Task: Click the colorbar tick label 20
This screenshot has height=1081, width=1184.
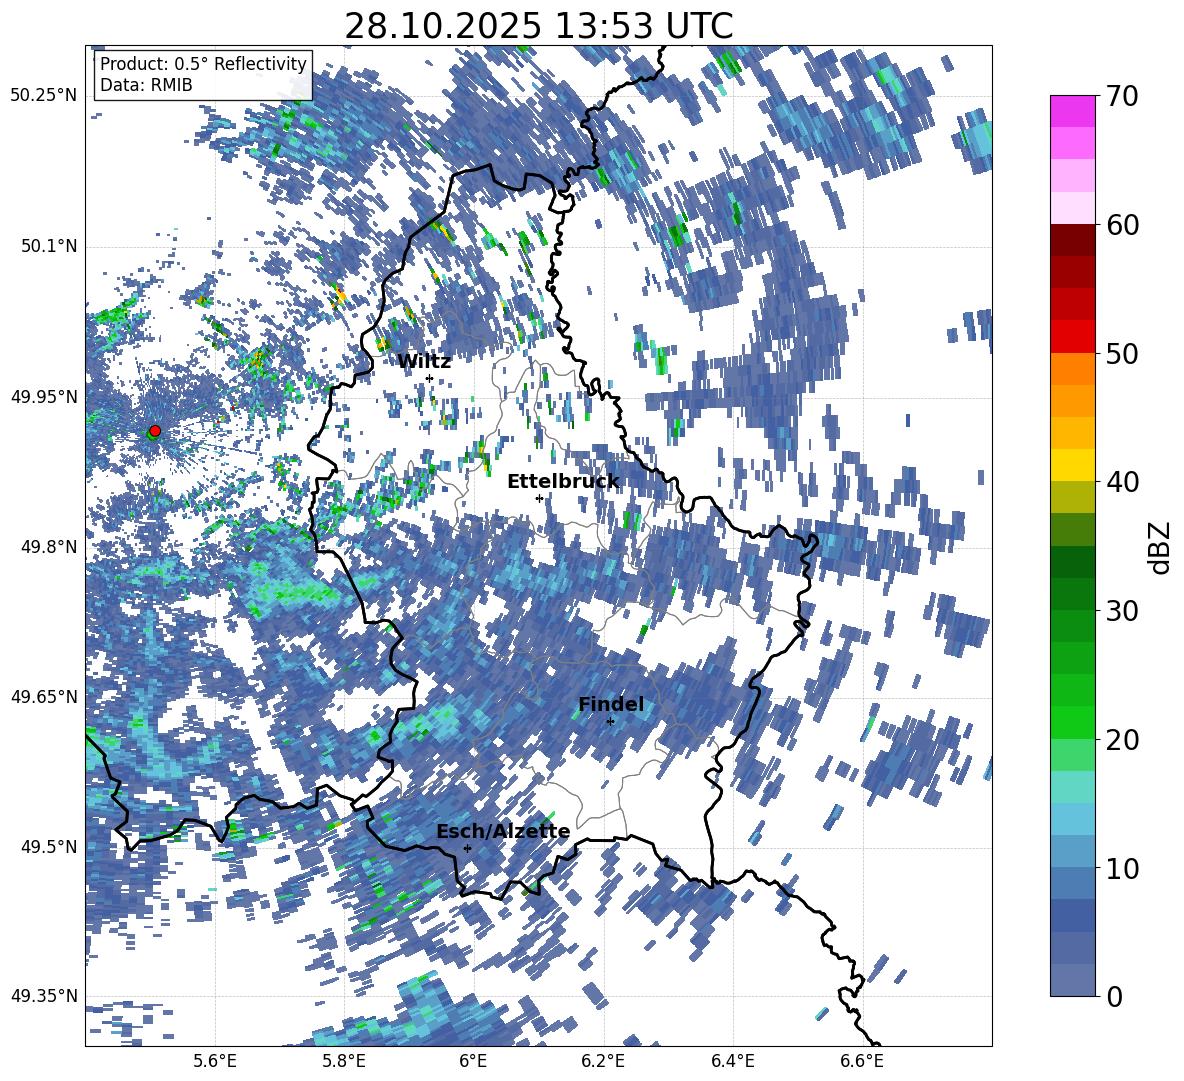Action: tap(1122, 739)
